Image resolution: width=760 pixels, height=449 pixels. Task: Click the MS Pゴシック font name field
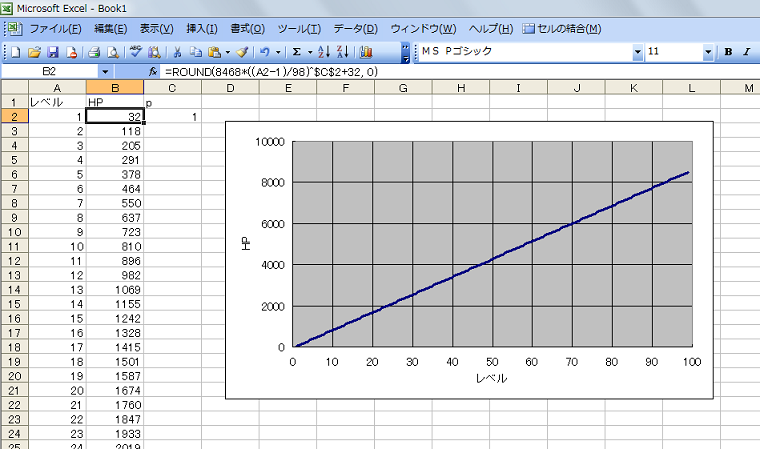(526, 51)
